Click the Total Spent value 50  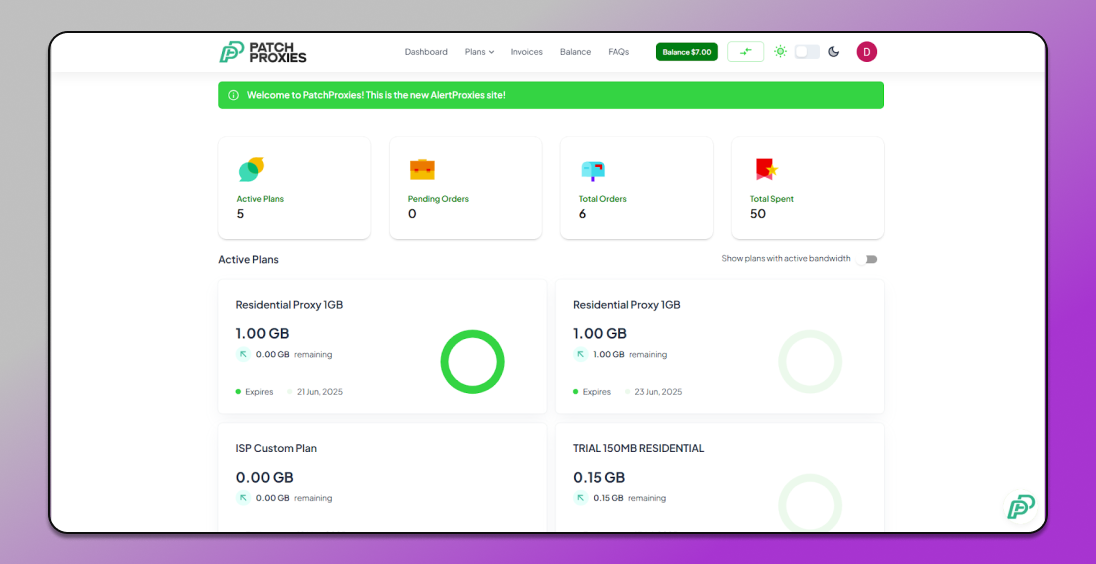coord(758,214)
